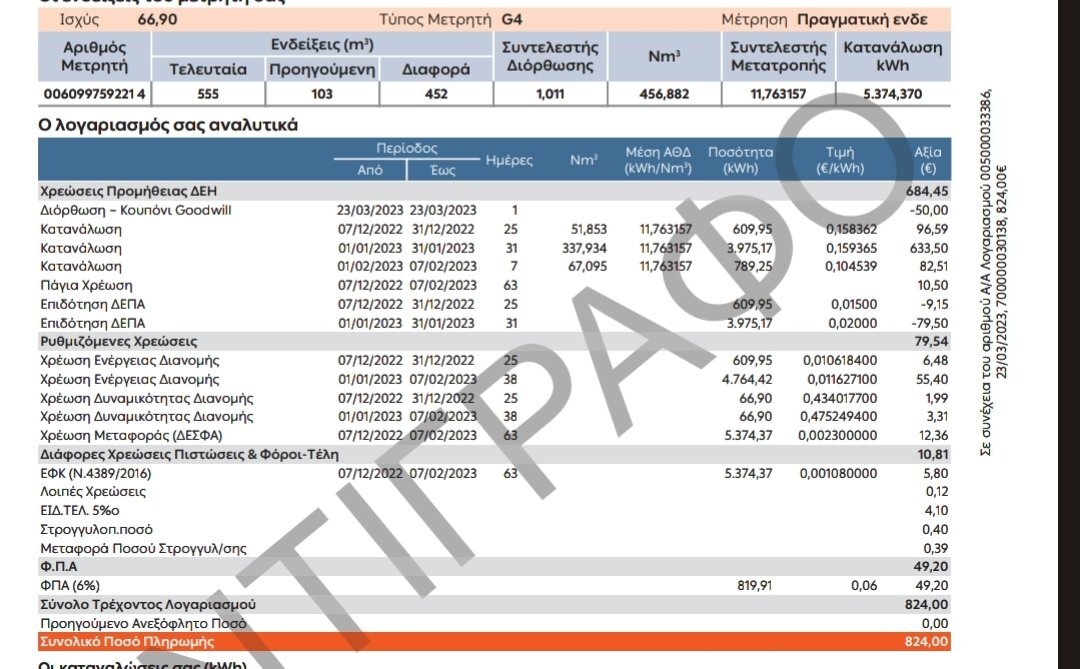Click the capacity rate 0,475249400

(x=839, y=416)
